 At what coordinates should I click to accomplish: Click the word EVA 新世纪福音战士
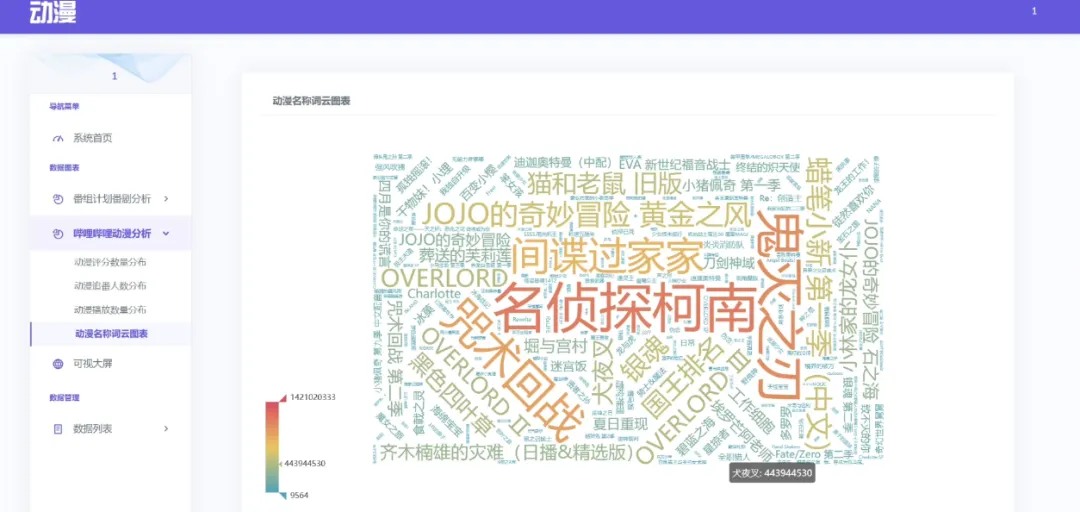(674, 165)
